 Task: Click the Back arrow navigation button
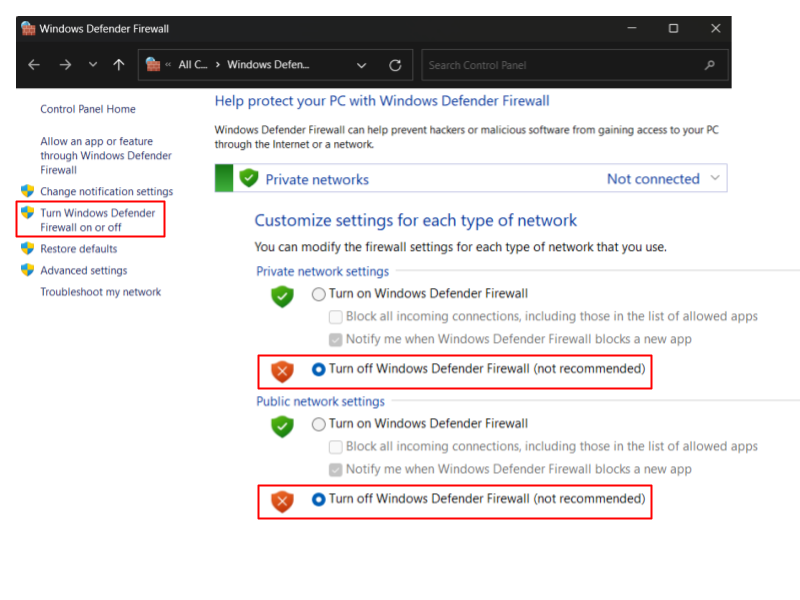pyautogui.click(x=34, y=65)
